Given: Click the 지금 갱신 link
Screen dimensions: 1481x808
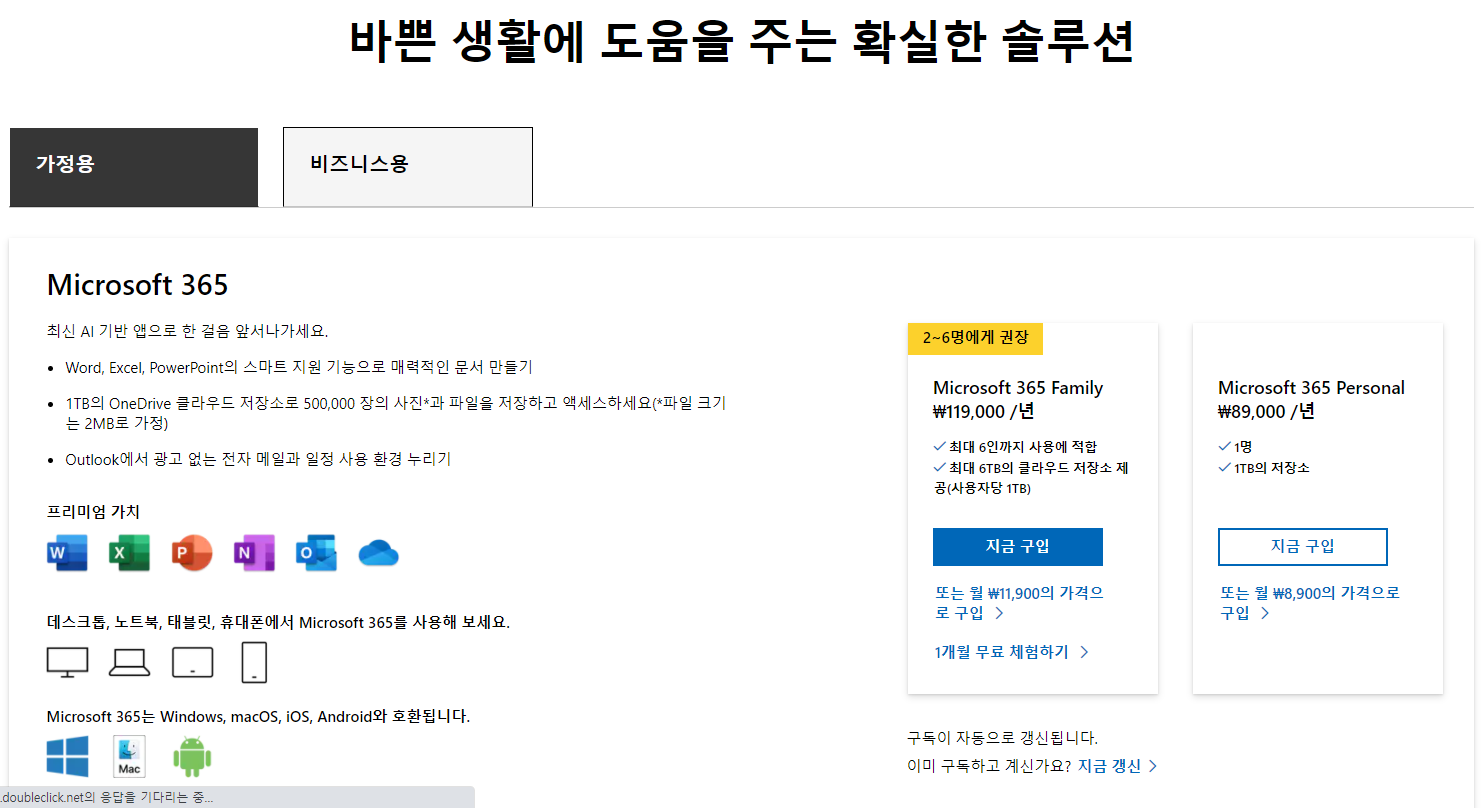Looking at the screenshot, I should (x=1117, y=766).
